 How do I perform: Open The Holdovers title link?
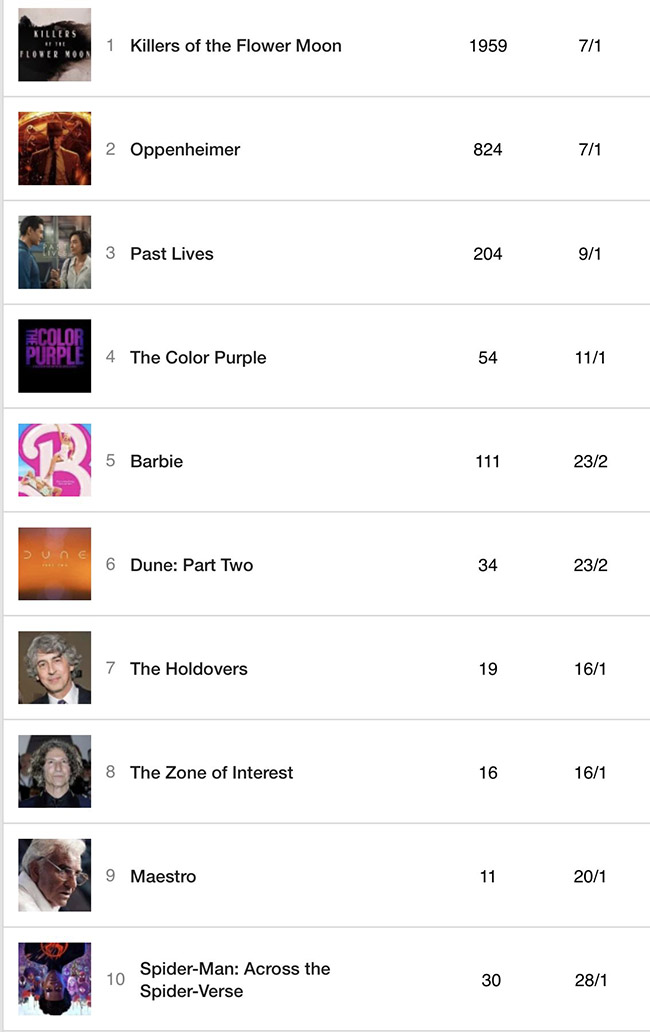pyautogui.click(x=188, y=669)
